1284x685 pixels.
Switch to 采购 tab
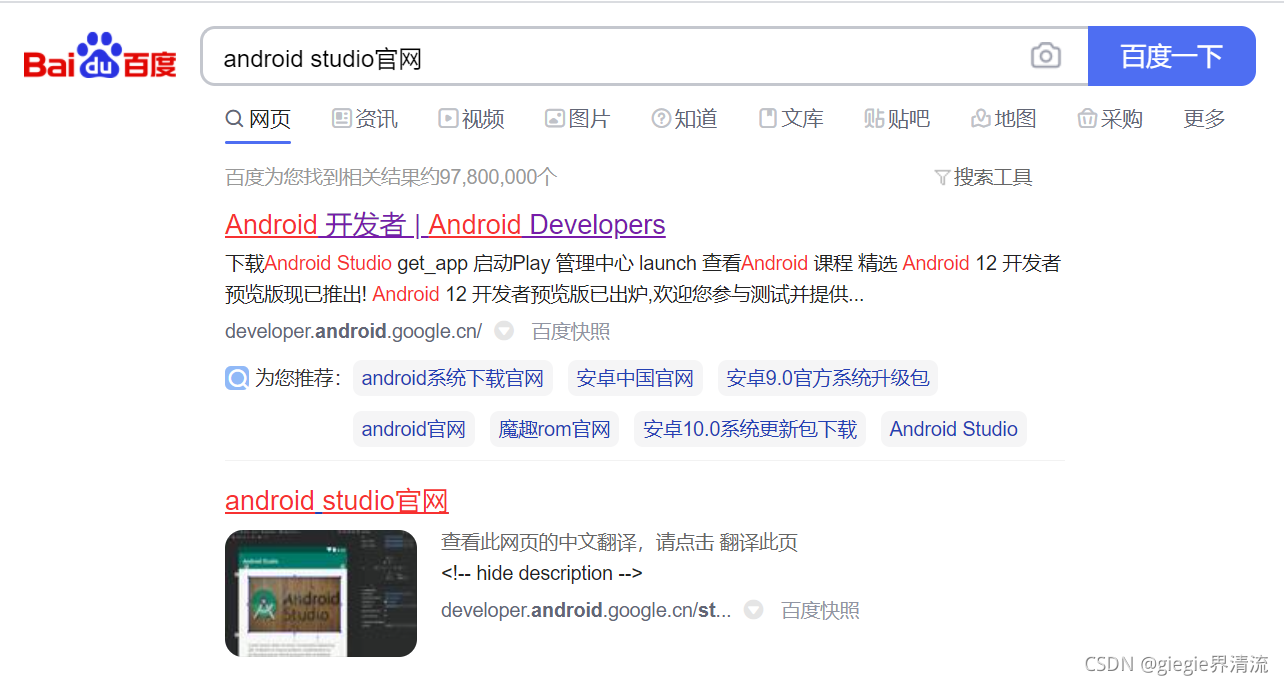pos(1110,119)
